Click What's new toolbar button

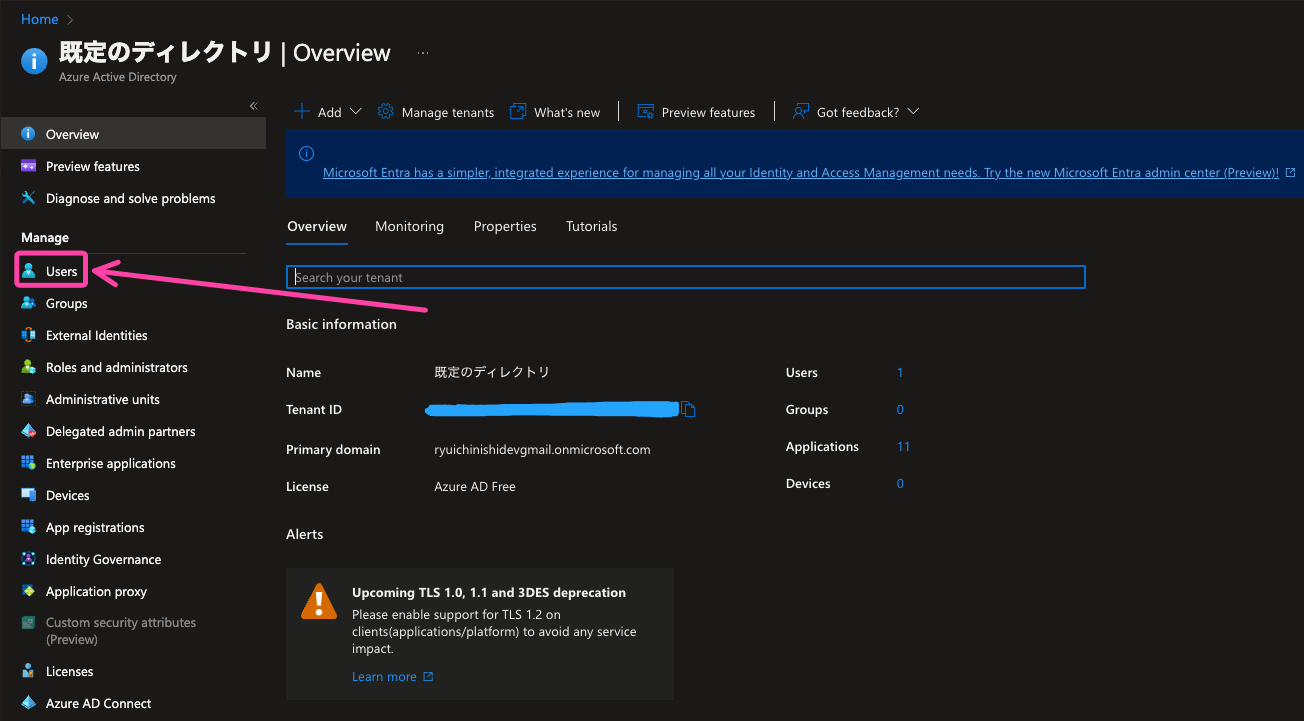click(555, 112)
